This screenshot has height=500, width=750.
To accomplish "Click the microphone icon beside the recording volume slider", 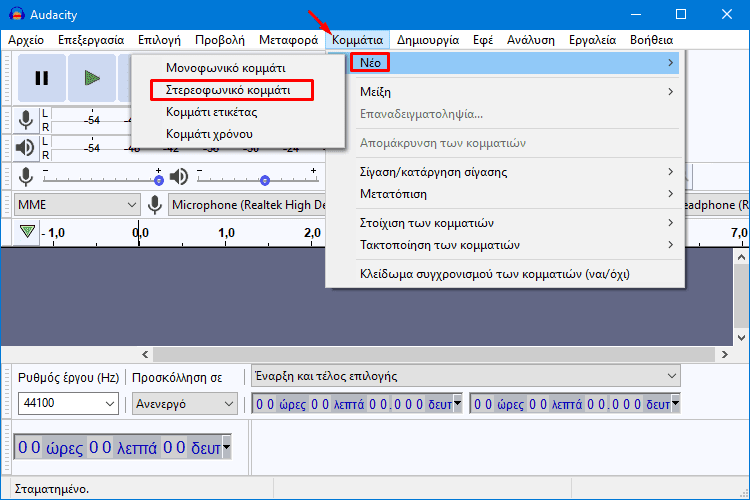I will coord(26,177).
